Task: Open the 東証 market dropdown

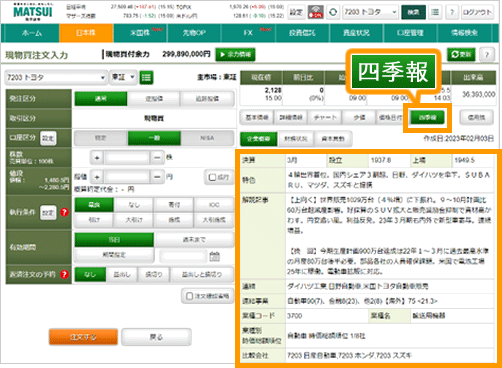Action: click(x=123, y=77)
